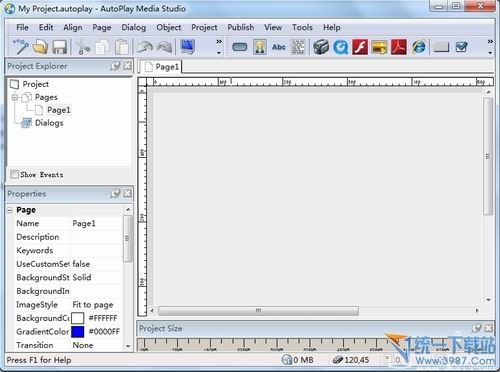Click Properties panel scroll down arrow

(128, 346)
